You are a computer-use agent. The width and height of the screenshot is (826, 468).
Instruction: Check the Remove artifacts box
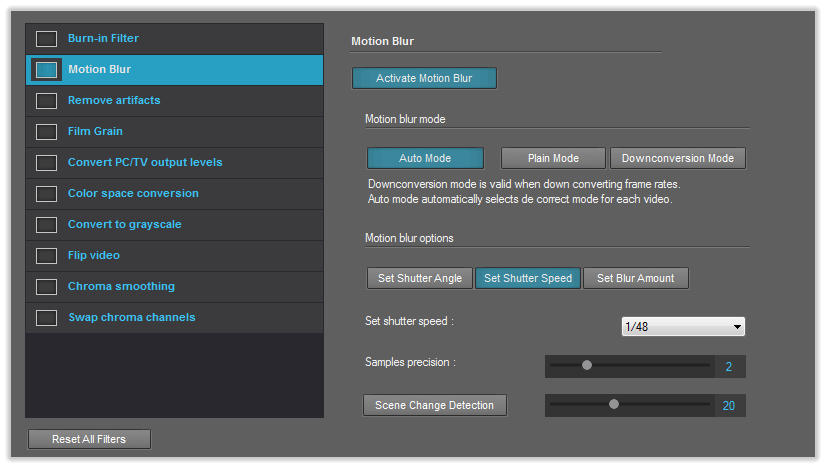click(x=46, y=101)
